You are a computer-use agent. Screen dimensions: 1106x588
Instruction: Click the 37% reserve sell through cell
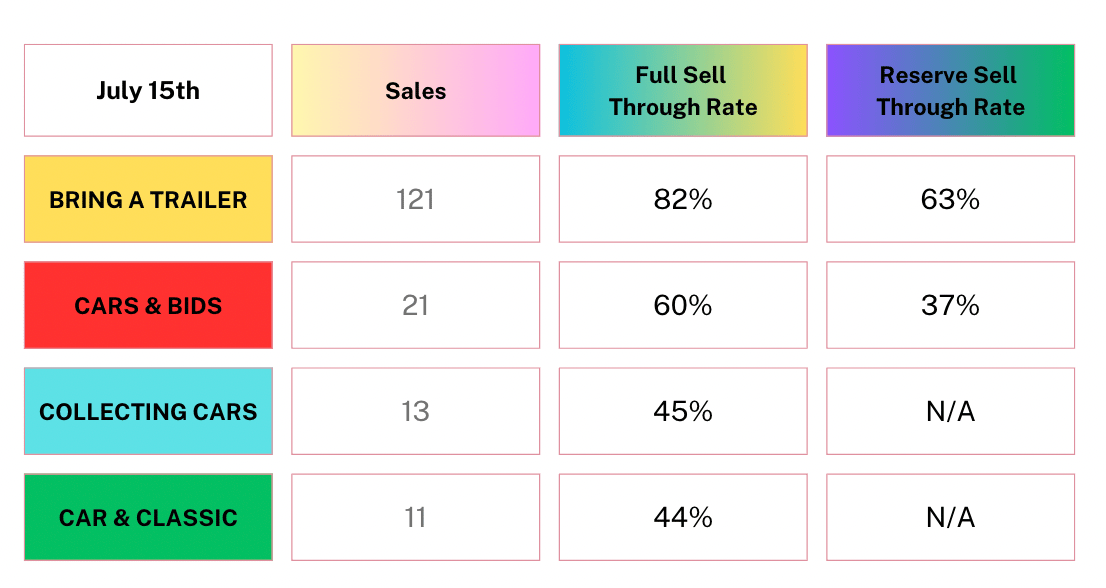(x=950, y=305)
